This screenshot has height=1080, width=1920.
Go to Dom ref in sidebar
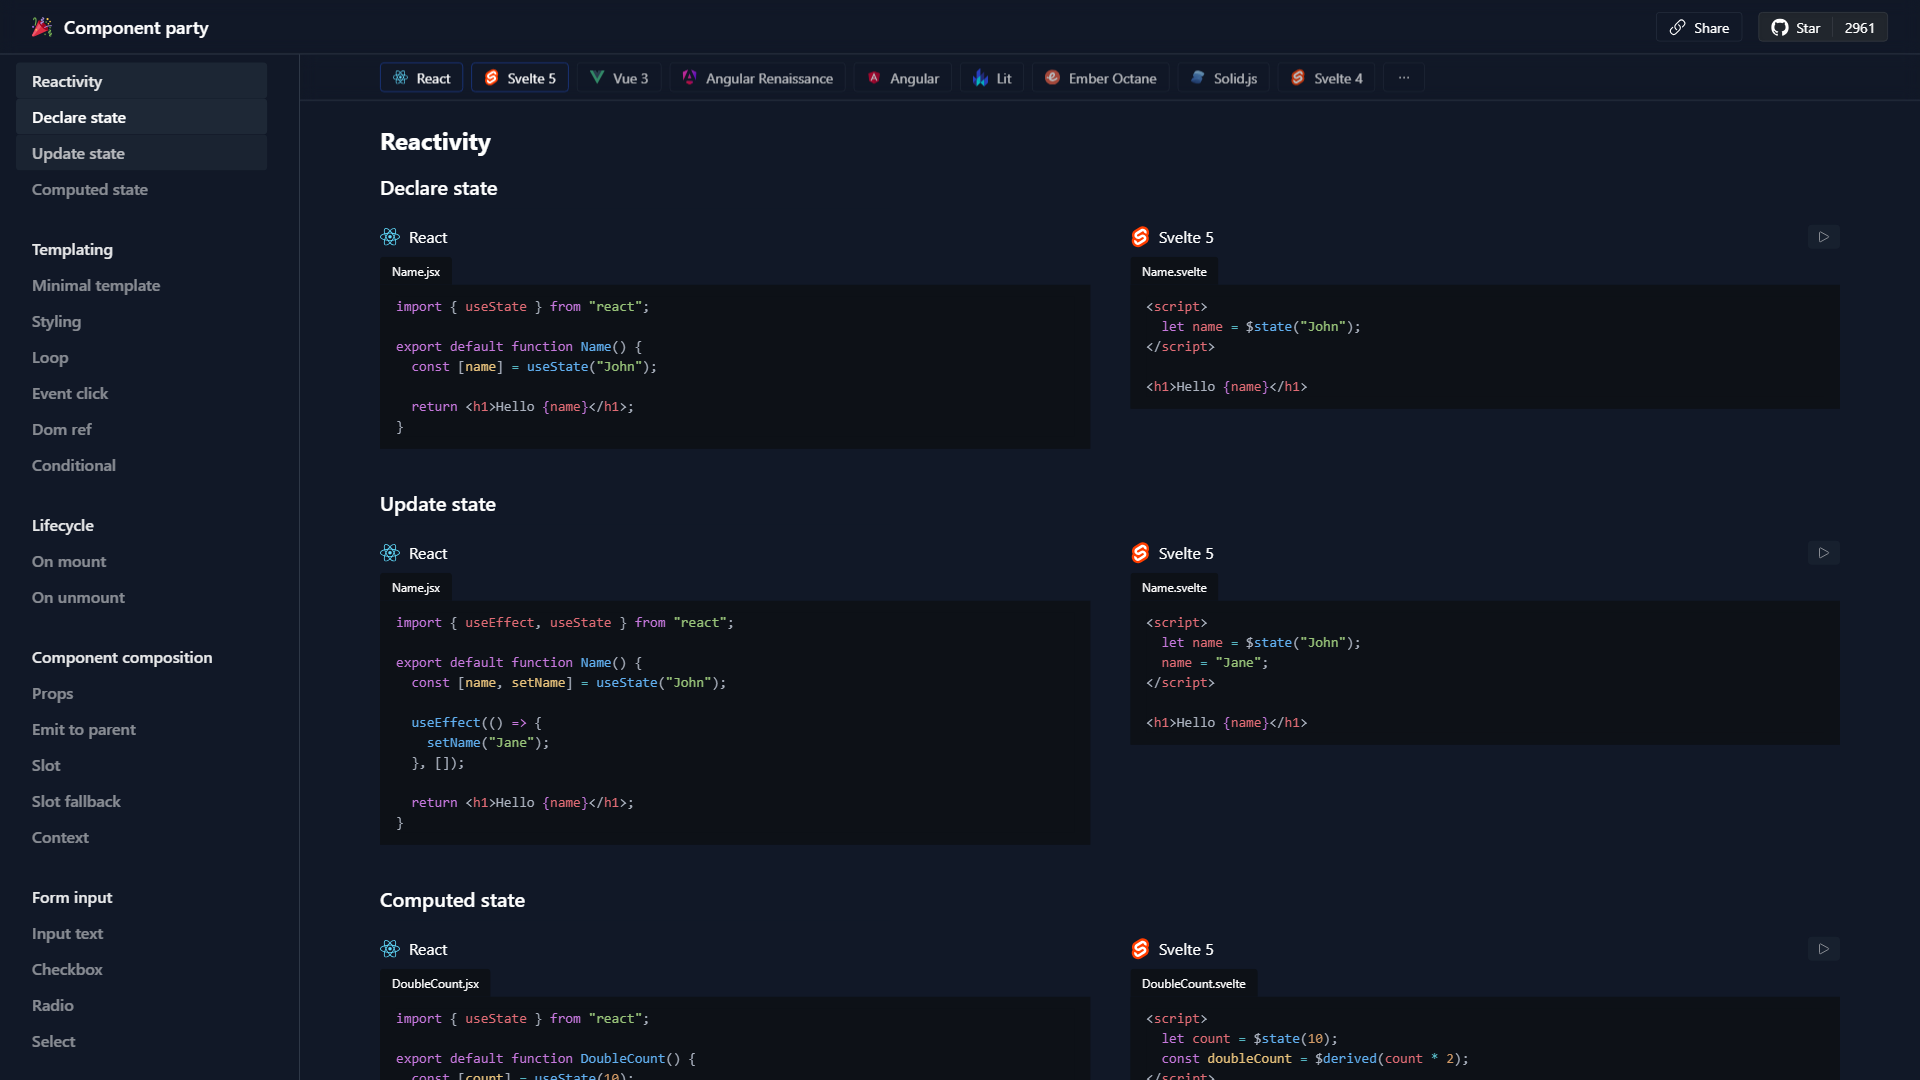[x=141, y=429]
